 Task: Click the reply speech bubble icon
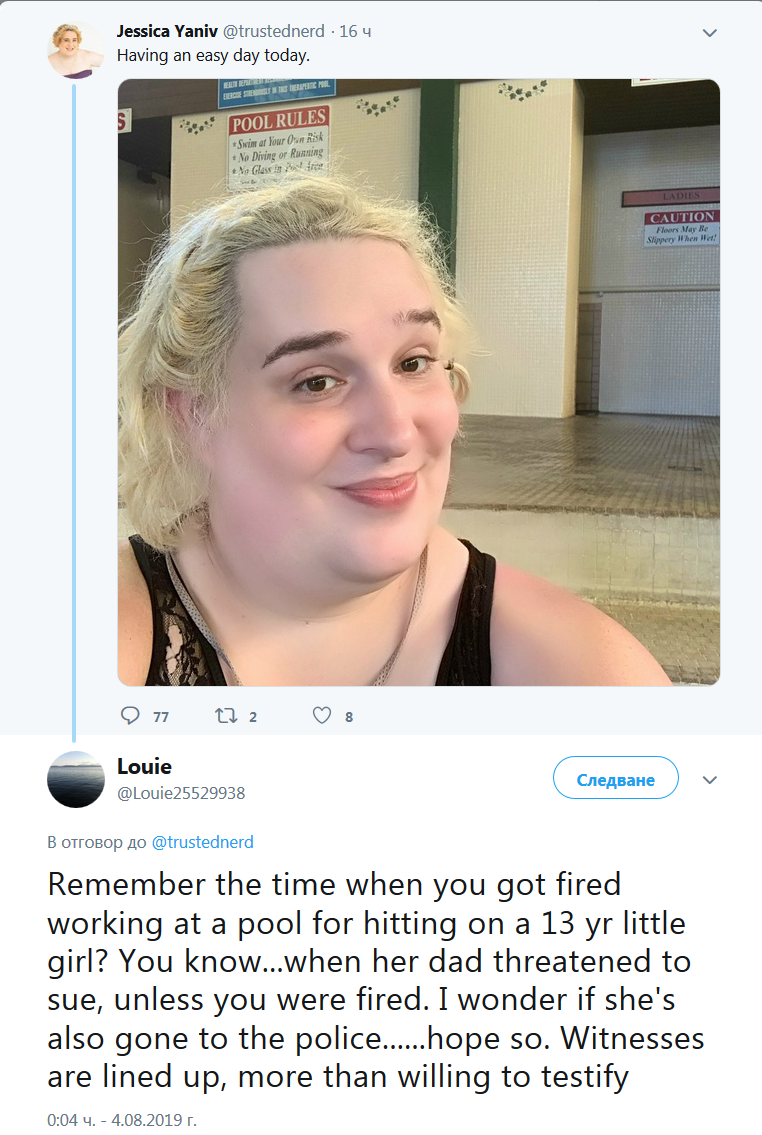pyautogui.click(x=130, y=715)
